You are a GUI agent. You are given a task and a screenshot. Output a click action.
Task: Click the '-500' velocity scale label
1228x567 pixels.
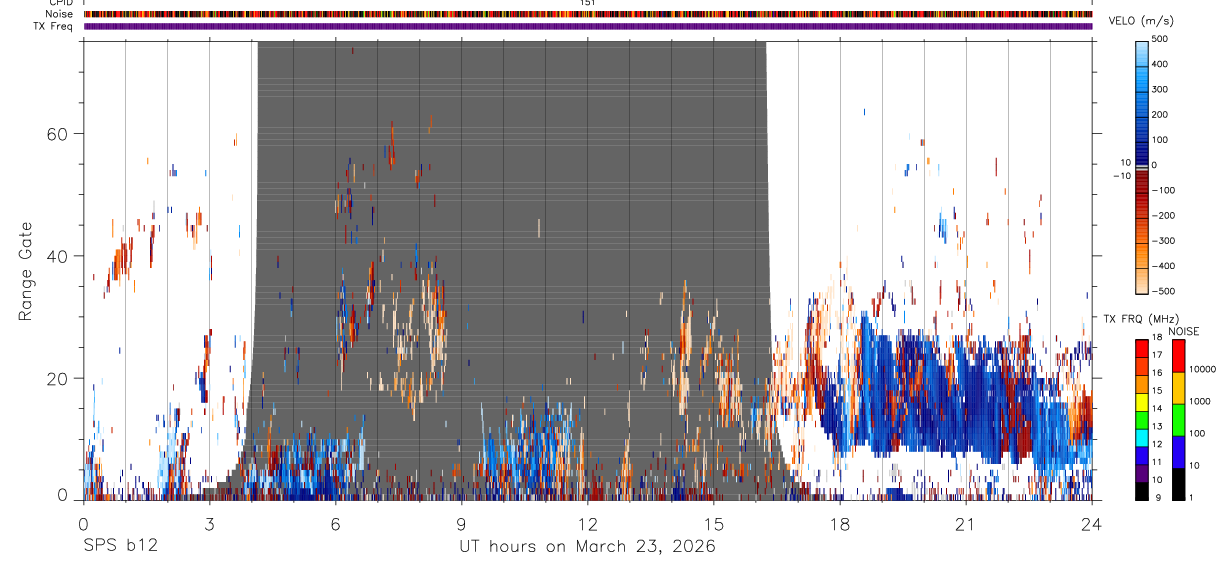[x=1165, y=291]
